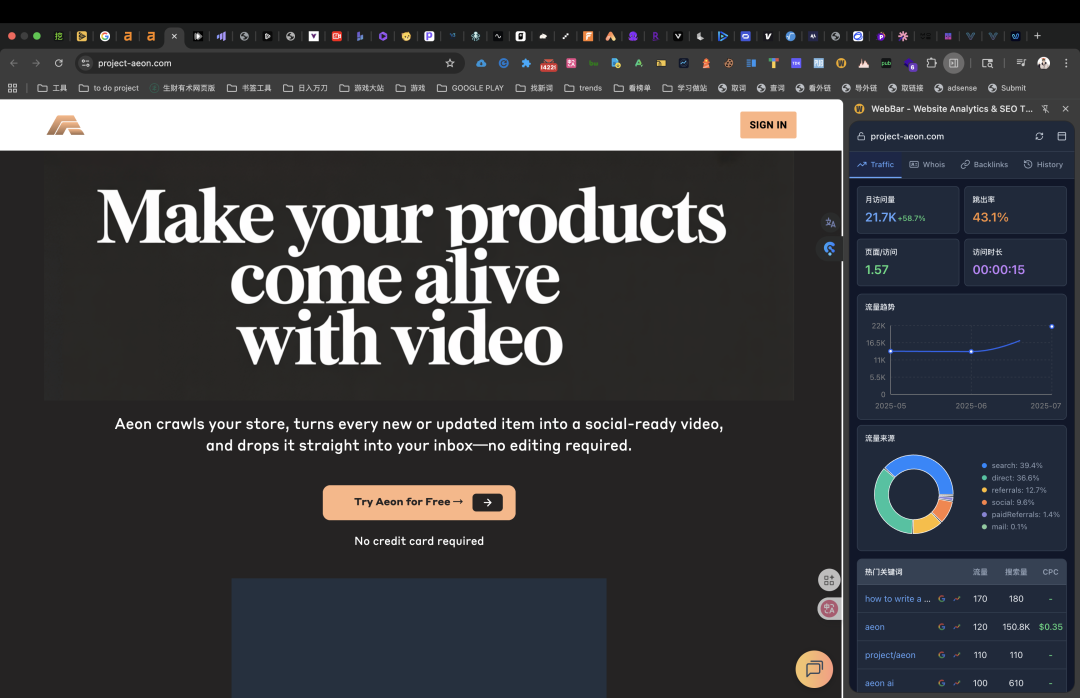Open Chrome apps grid in bookmarks bar

tap(12, 88)
